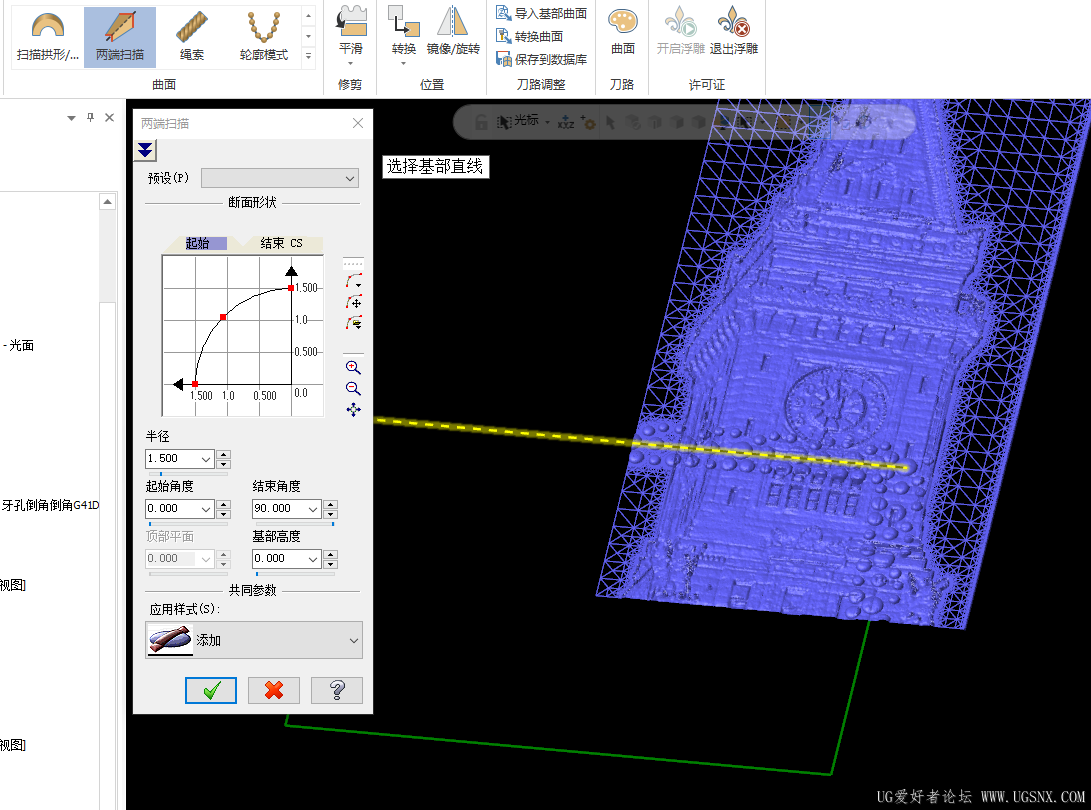Click lock icon in floating toolbar
Viewport: 1091px width, 810px height.
coord(481,122)
